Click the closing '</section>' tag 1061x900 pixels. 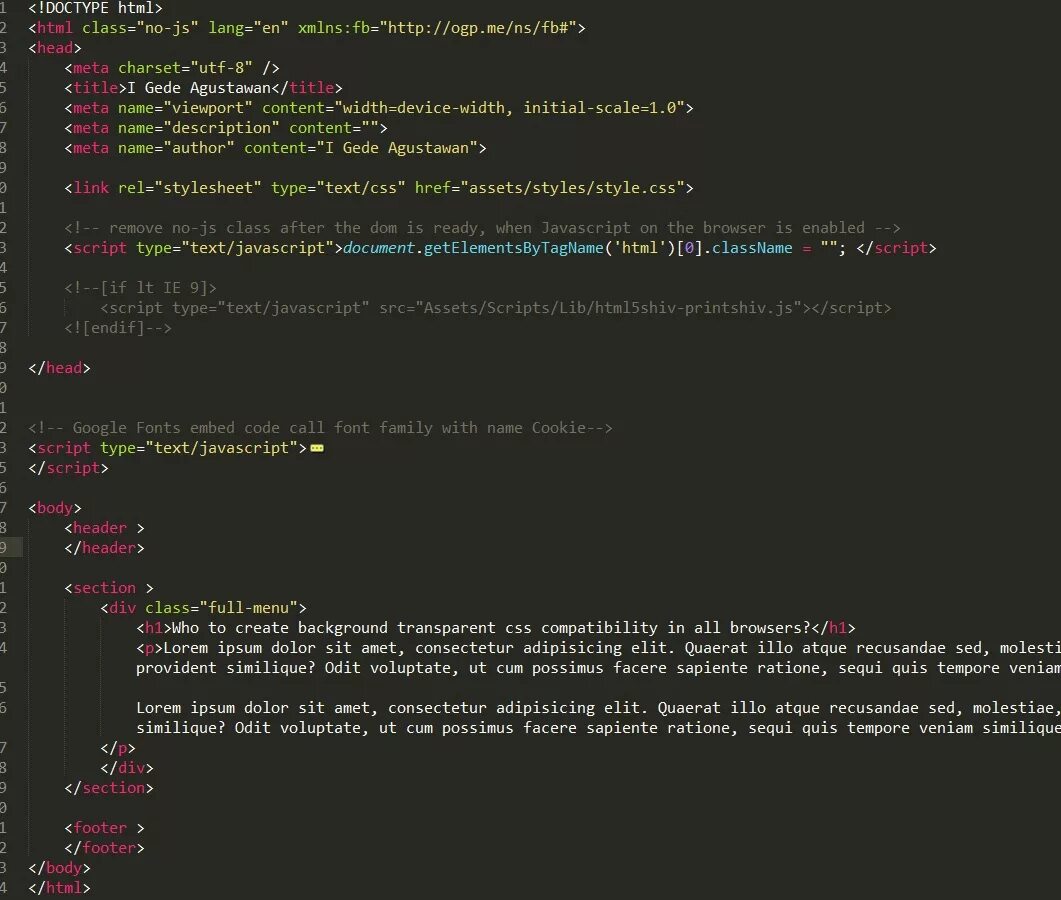[109, 788]
